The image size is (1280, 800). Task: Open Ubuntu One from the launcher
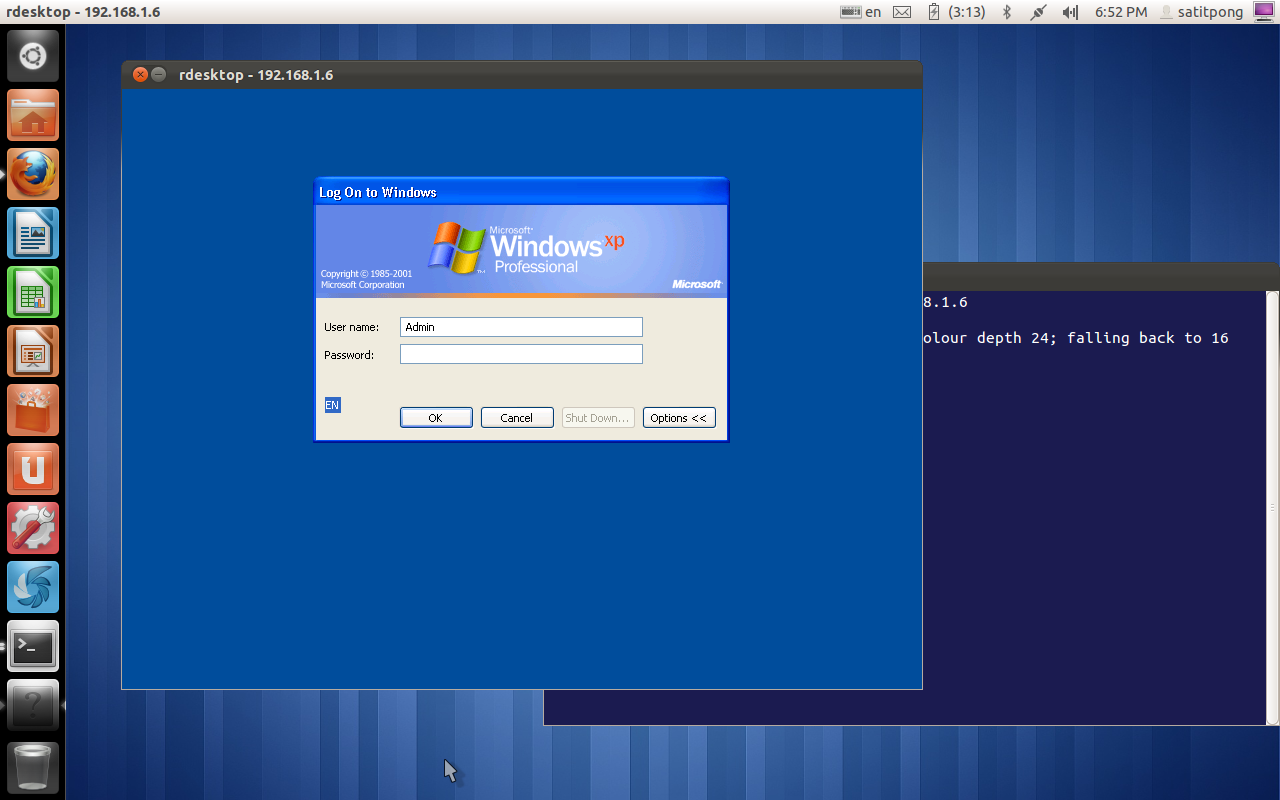[32, 469]
